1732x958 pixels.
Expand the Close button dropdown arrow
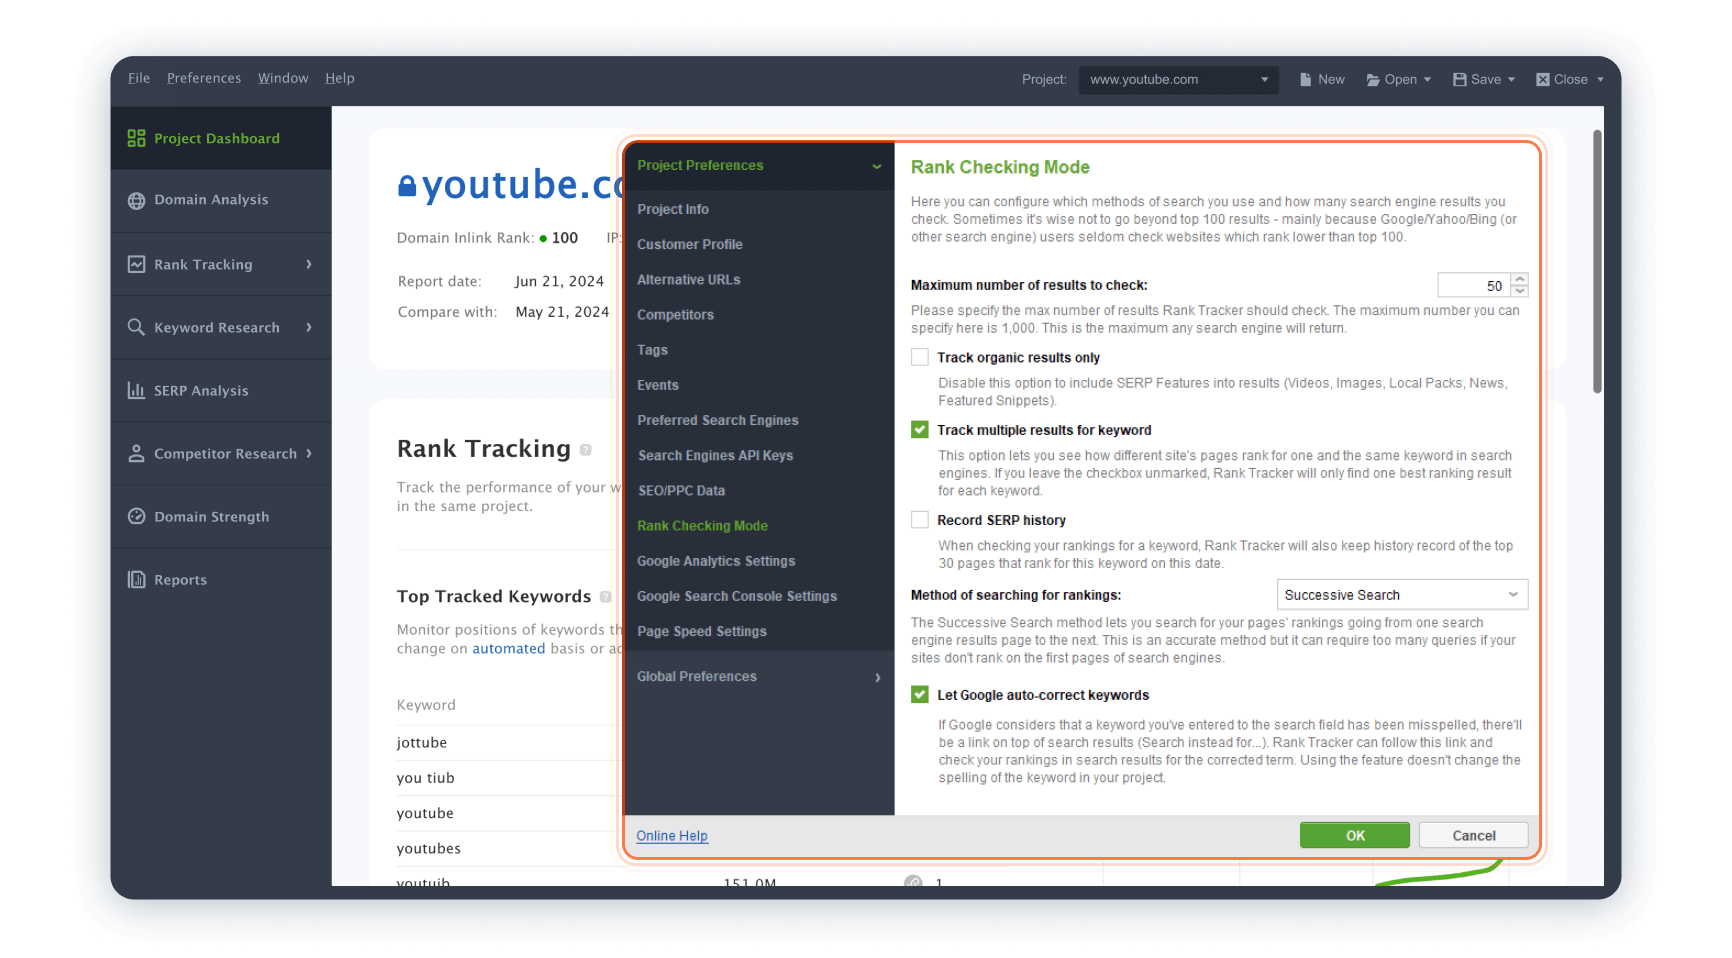coord(1600,80)
